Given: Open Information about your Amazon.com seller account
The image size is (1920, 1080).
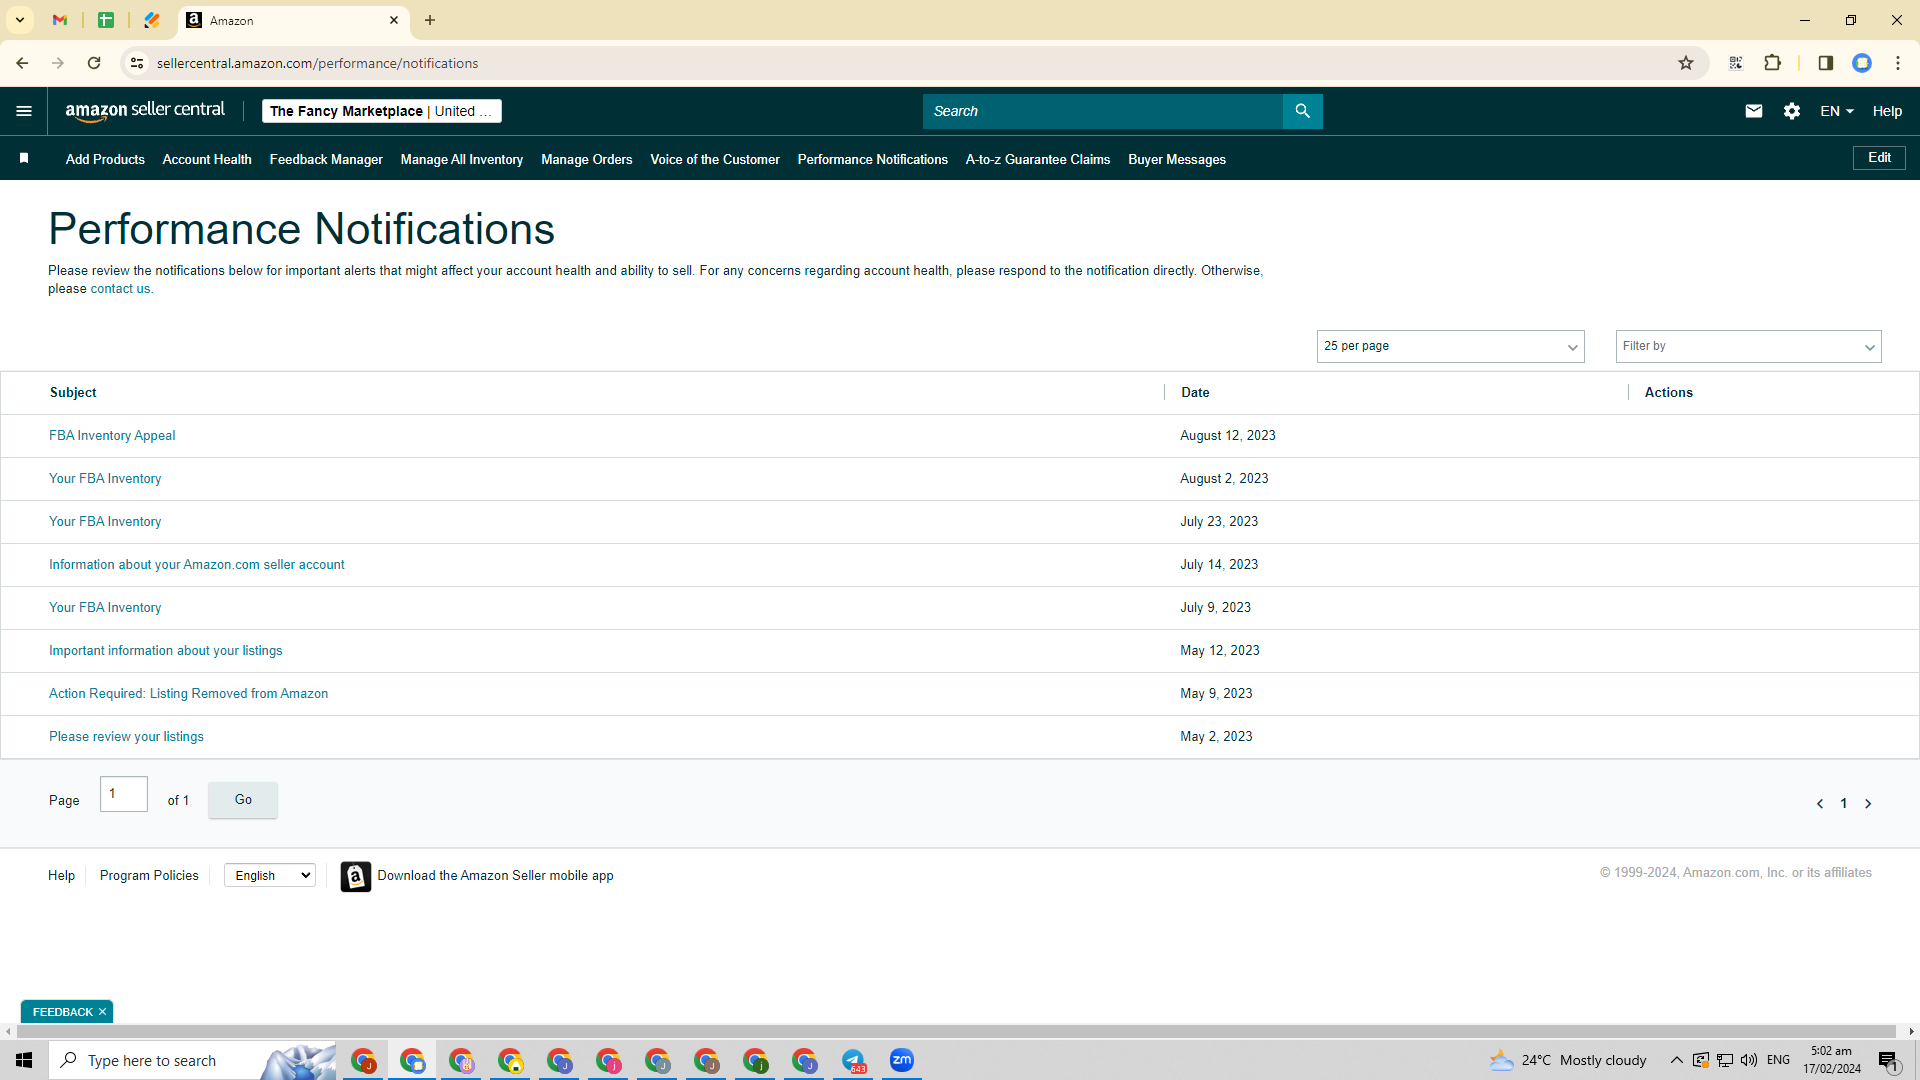Looking at the screenshot, I should (197, 565).
